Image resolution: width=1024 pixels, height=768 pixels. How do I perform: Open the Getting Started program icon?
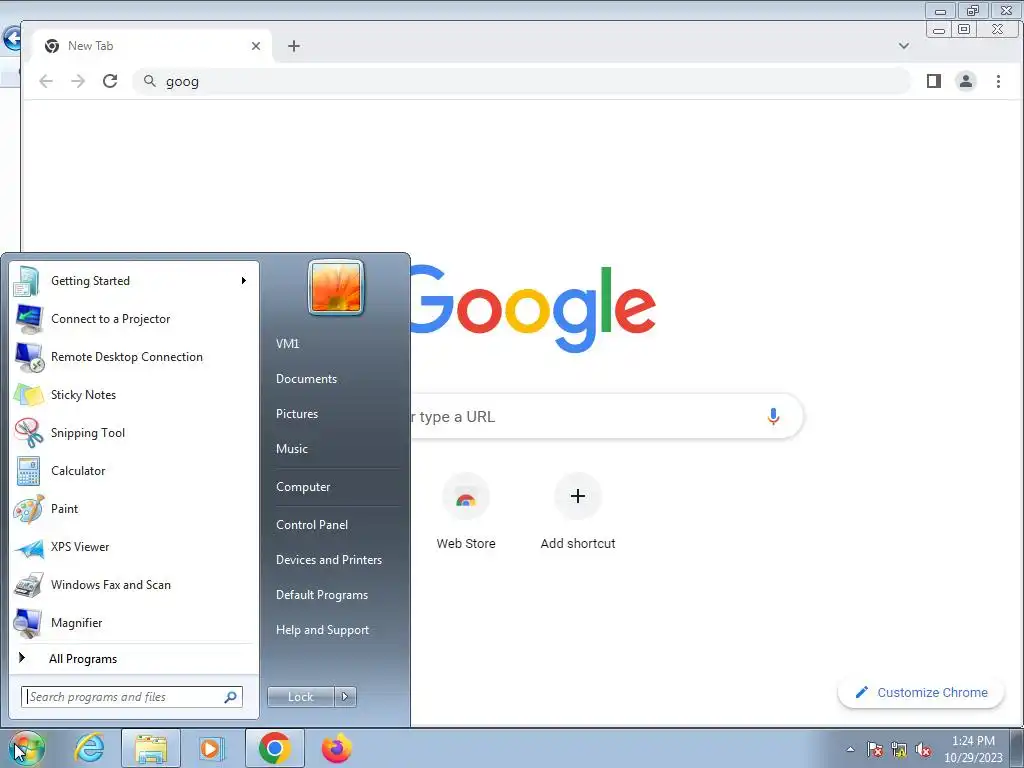point(27,281)
